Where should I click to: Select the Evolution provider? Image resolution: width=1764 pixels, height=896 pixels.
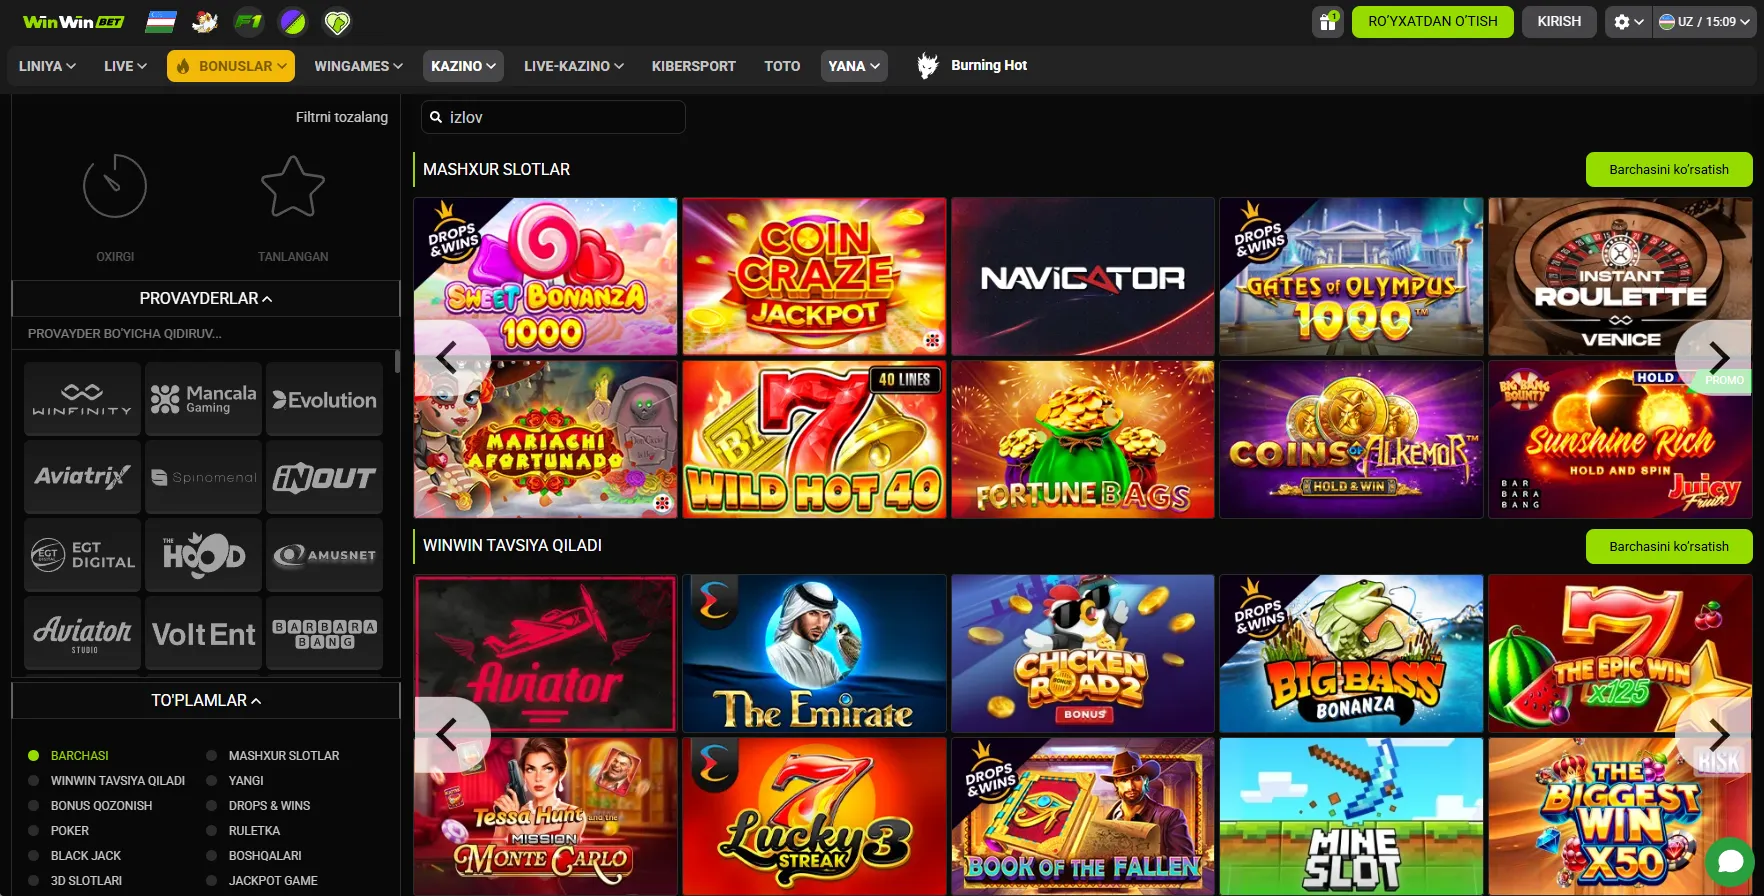point(324,399)
